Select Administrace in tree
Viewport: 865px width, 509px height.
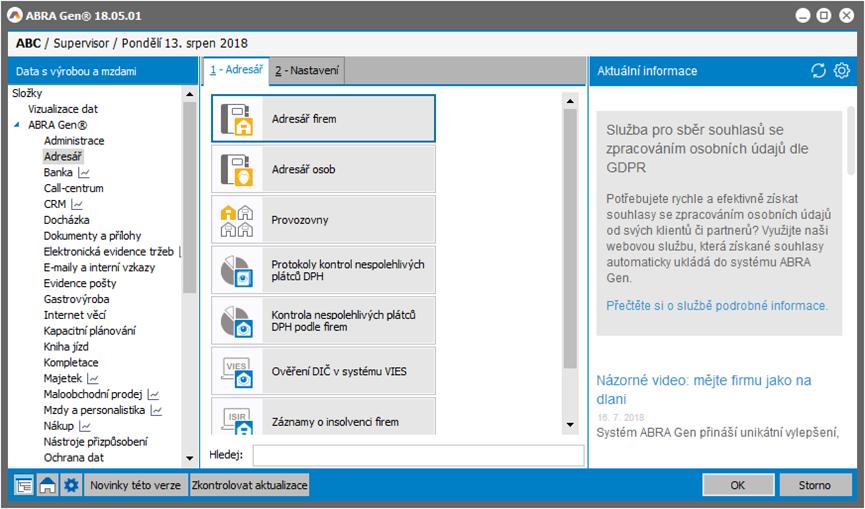[x=74, y=141]
